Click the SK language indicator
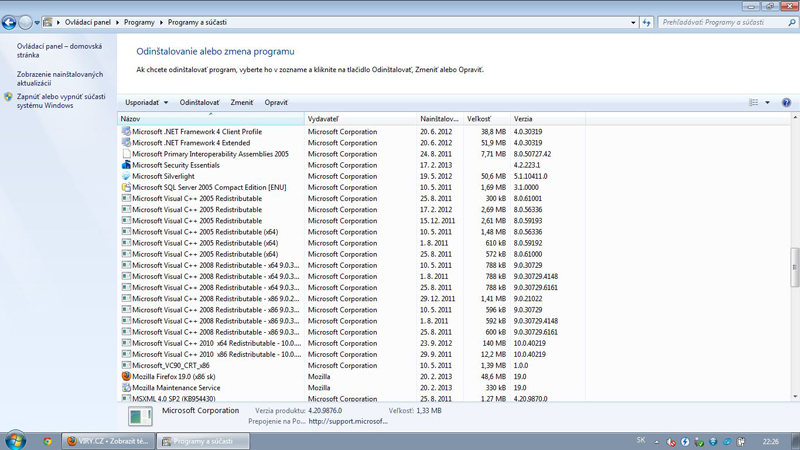This screenshot has width=800, height=450. [641, 440]
